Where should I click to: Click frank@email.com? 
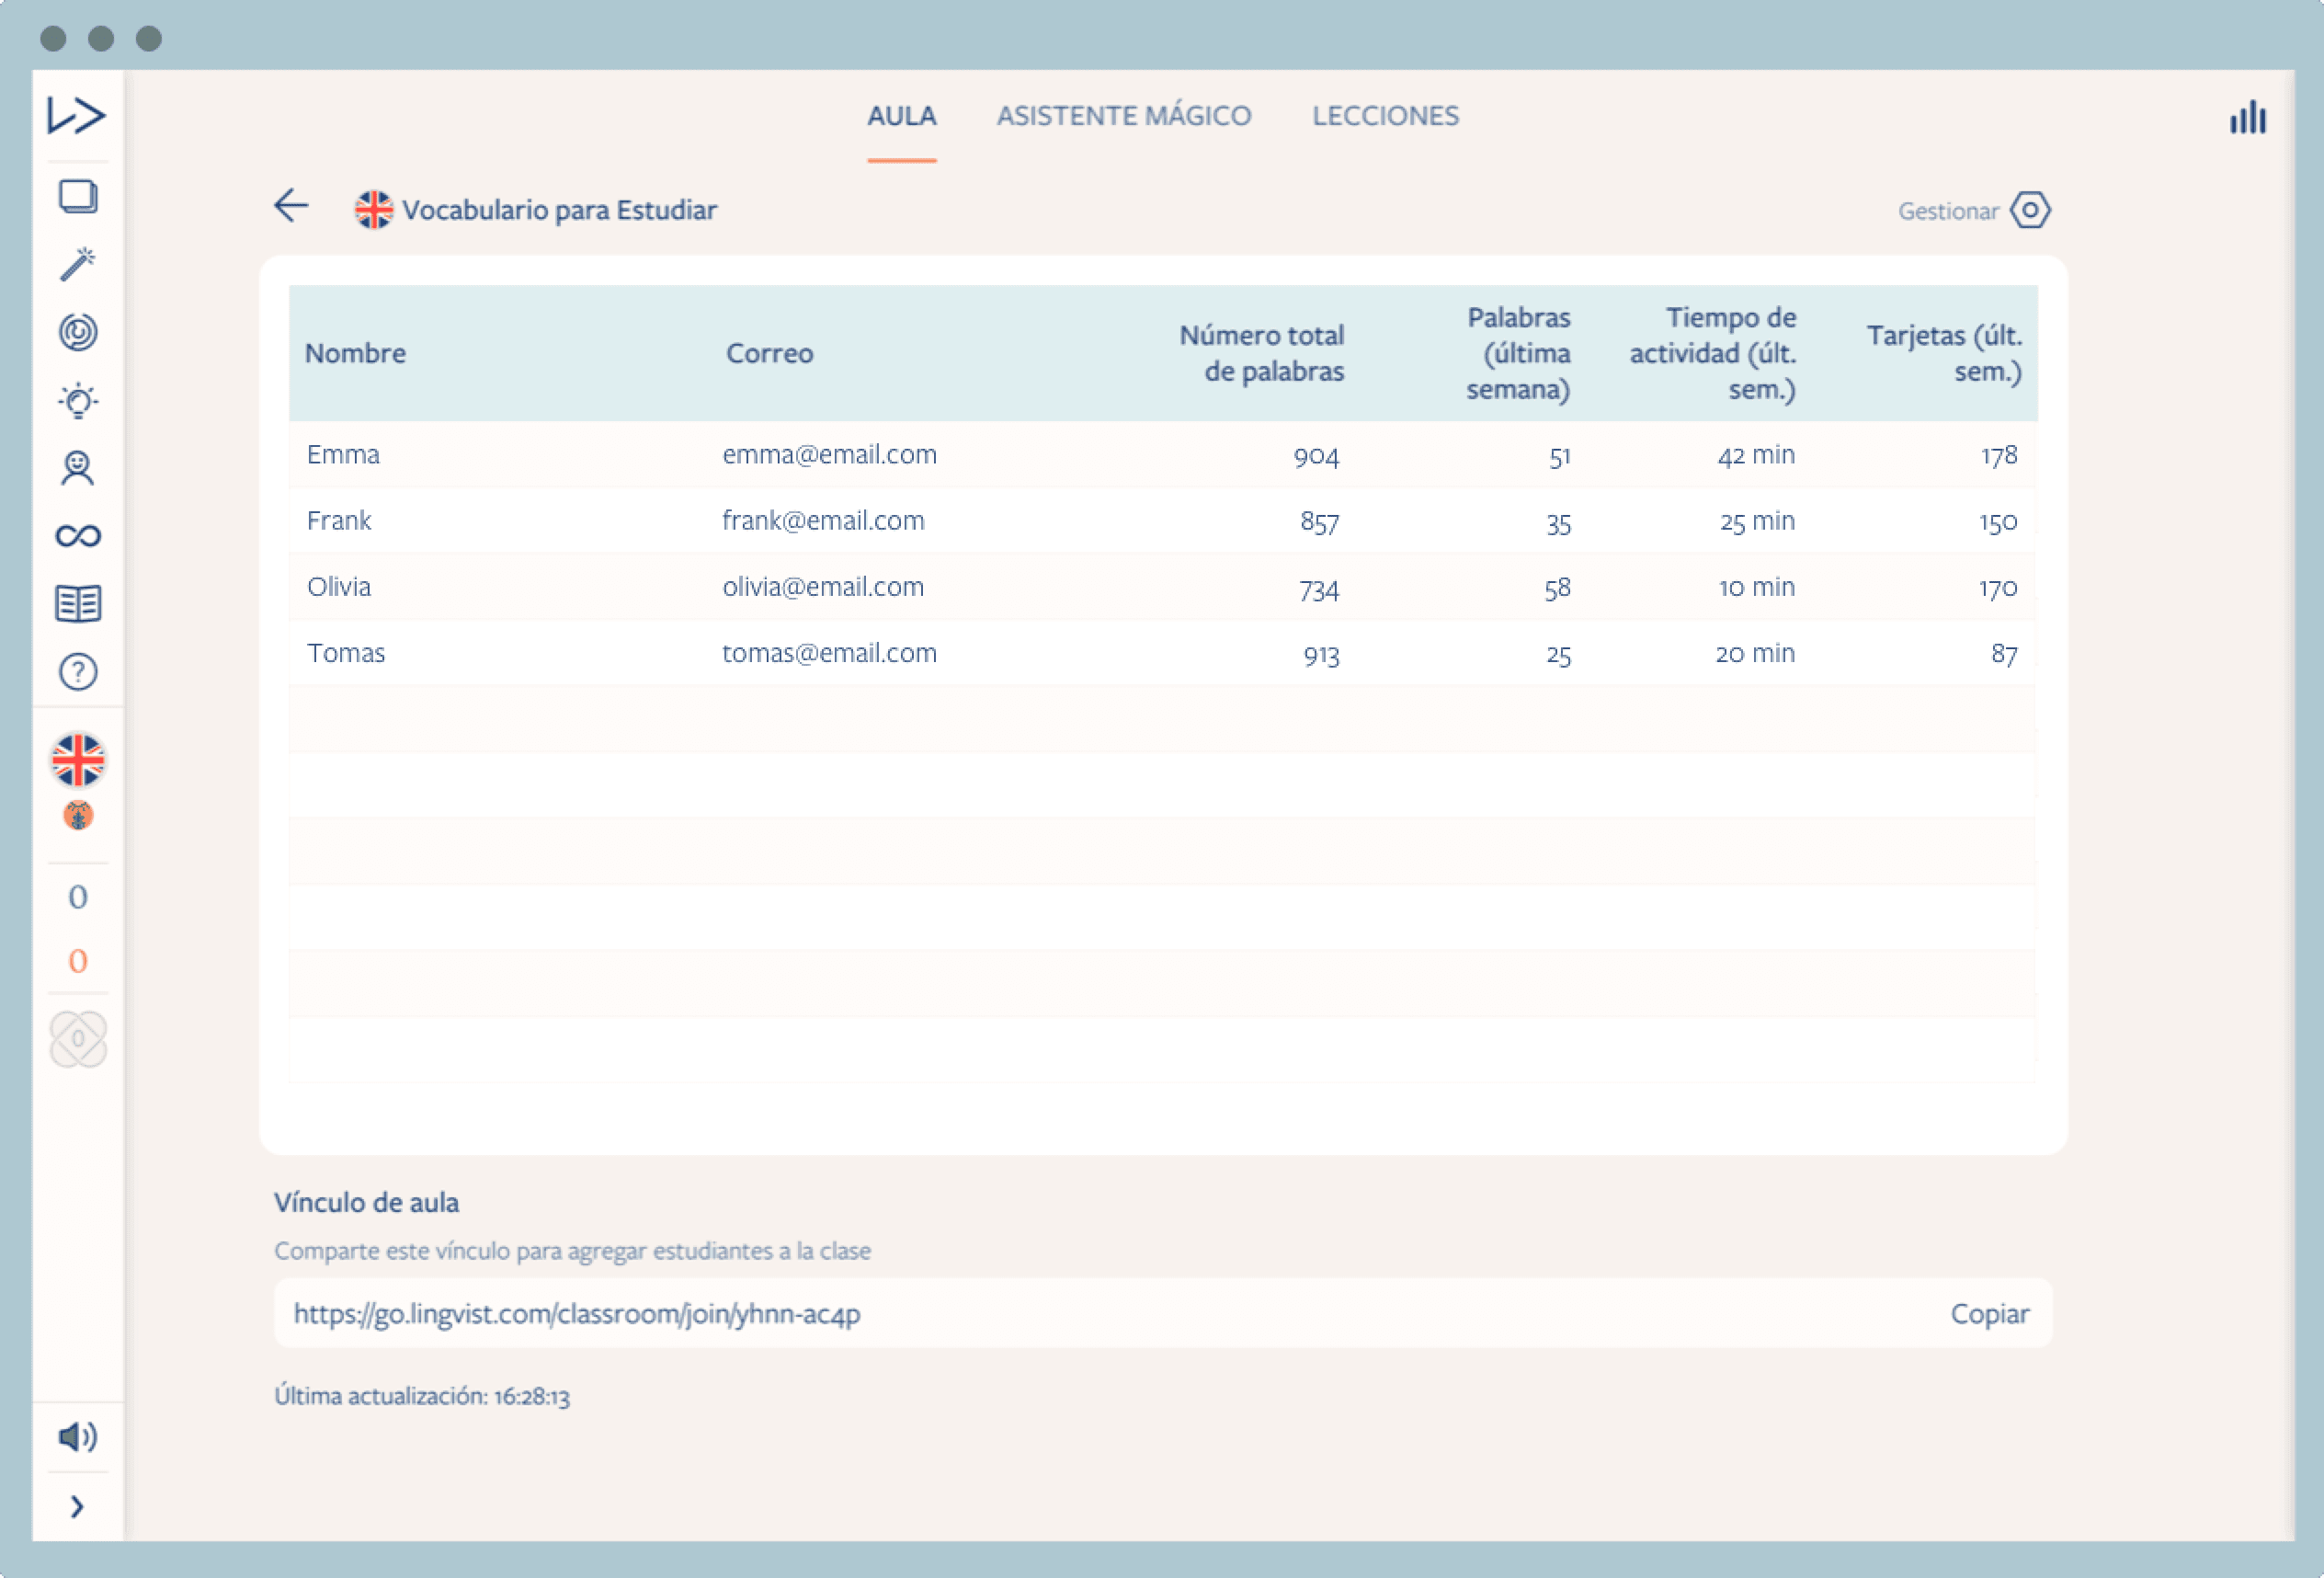coord(824,521)
